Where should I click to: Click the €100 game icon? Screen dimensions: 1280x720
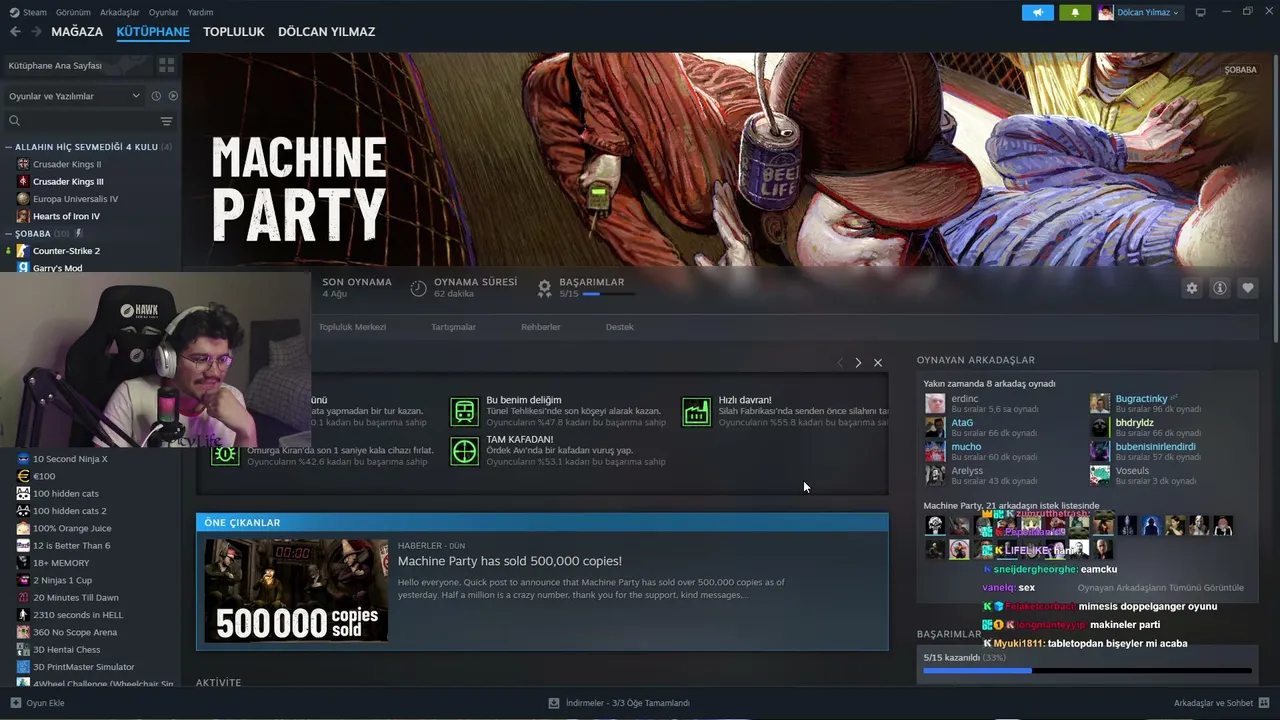click(23, 476)
